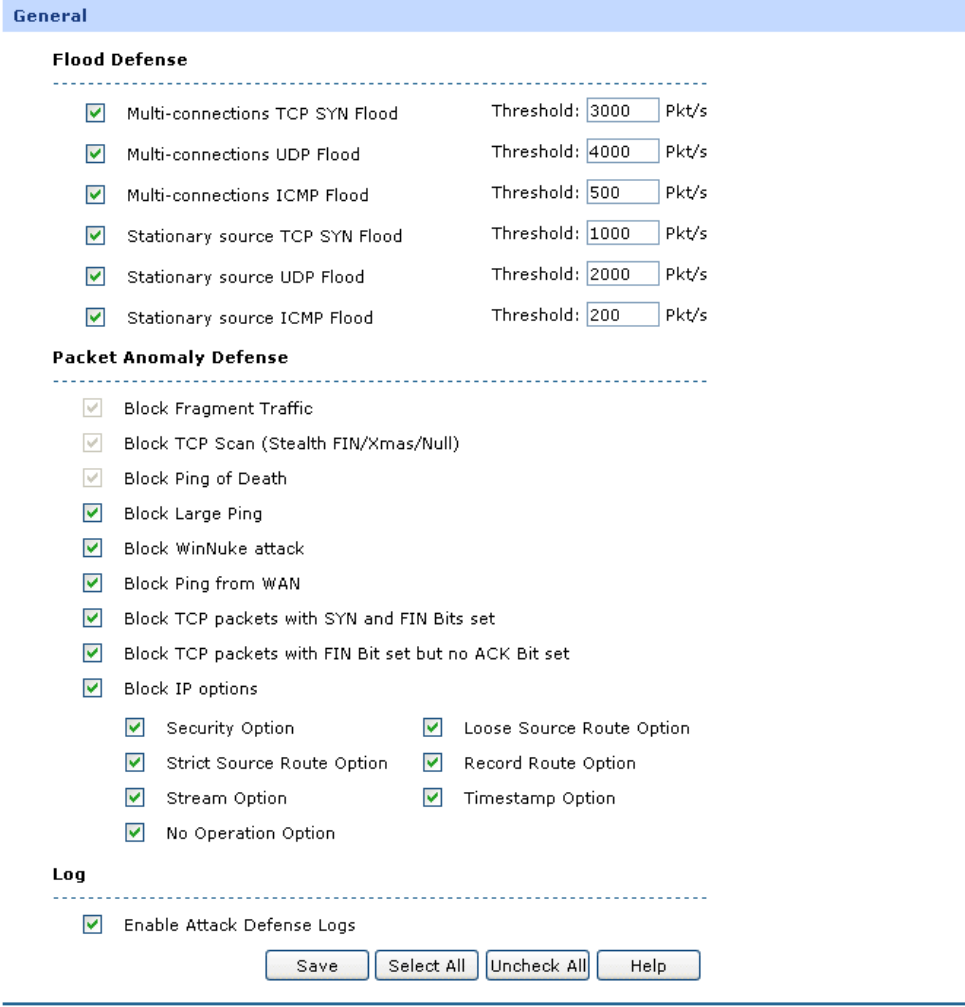The width and height of the screenshot is (965, 1007).
Task: Toggle Multi-connections UDP Flood checkbox
Action: [x=95, y=155]
